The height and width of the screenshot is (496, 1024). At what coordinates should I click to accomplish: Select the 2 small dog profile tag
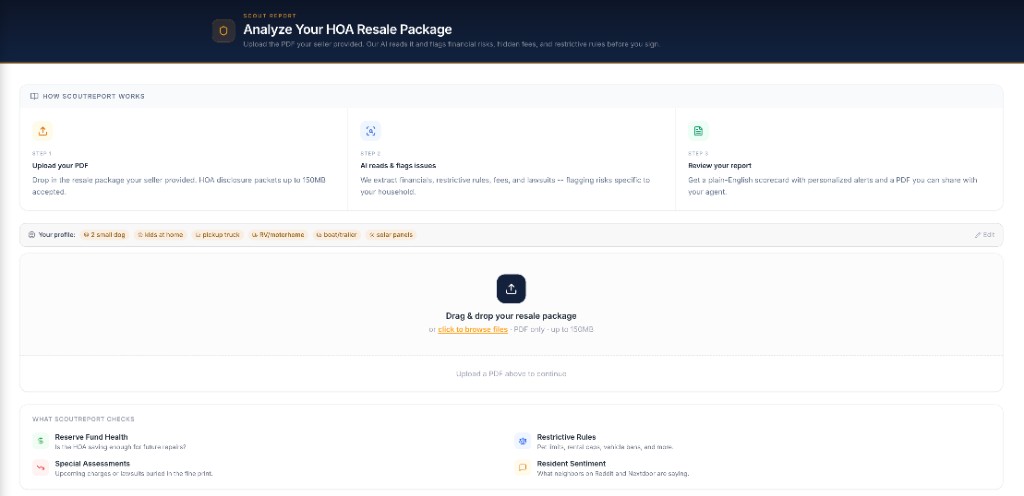104,235
